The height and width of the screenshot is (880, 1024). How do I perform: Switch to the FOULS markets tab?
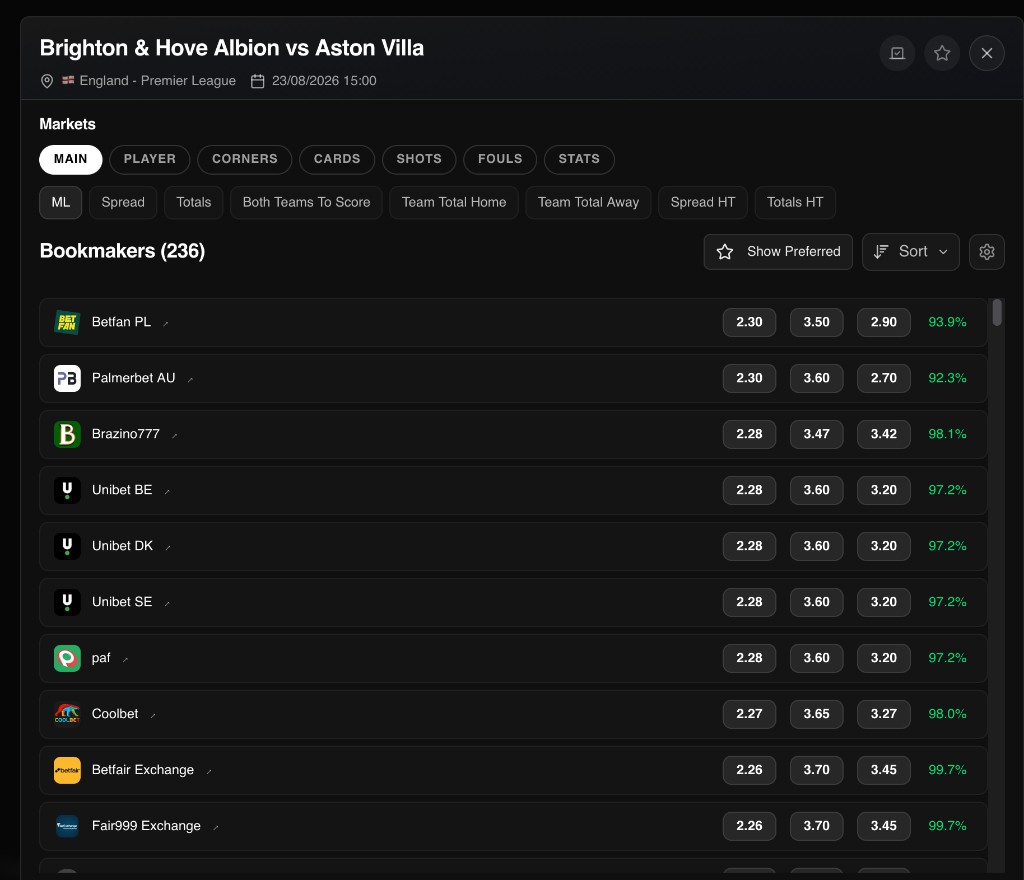[500, 159]
